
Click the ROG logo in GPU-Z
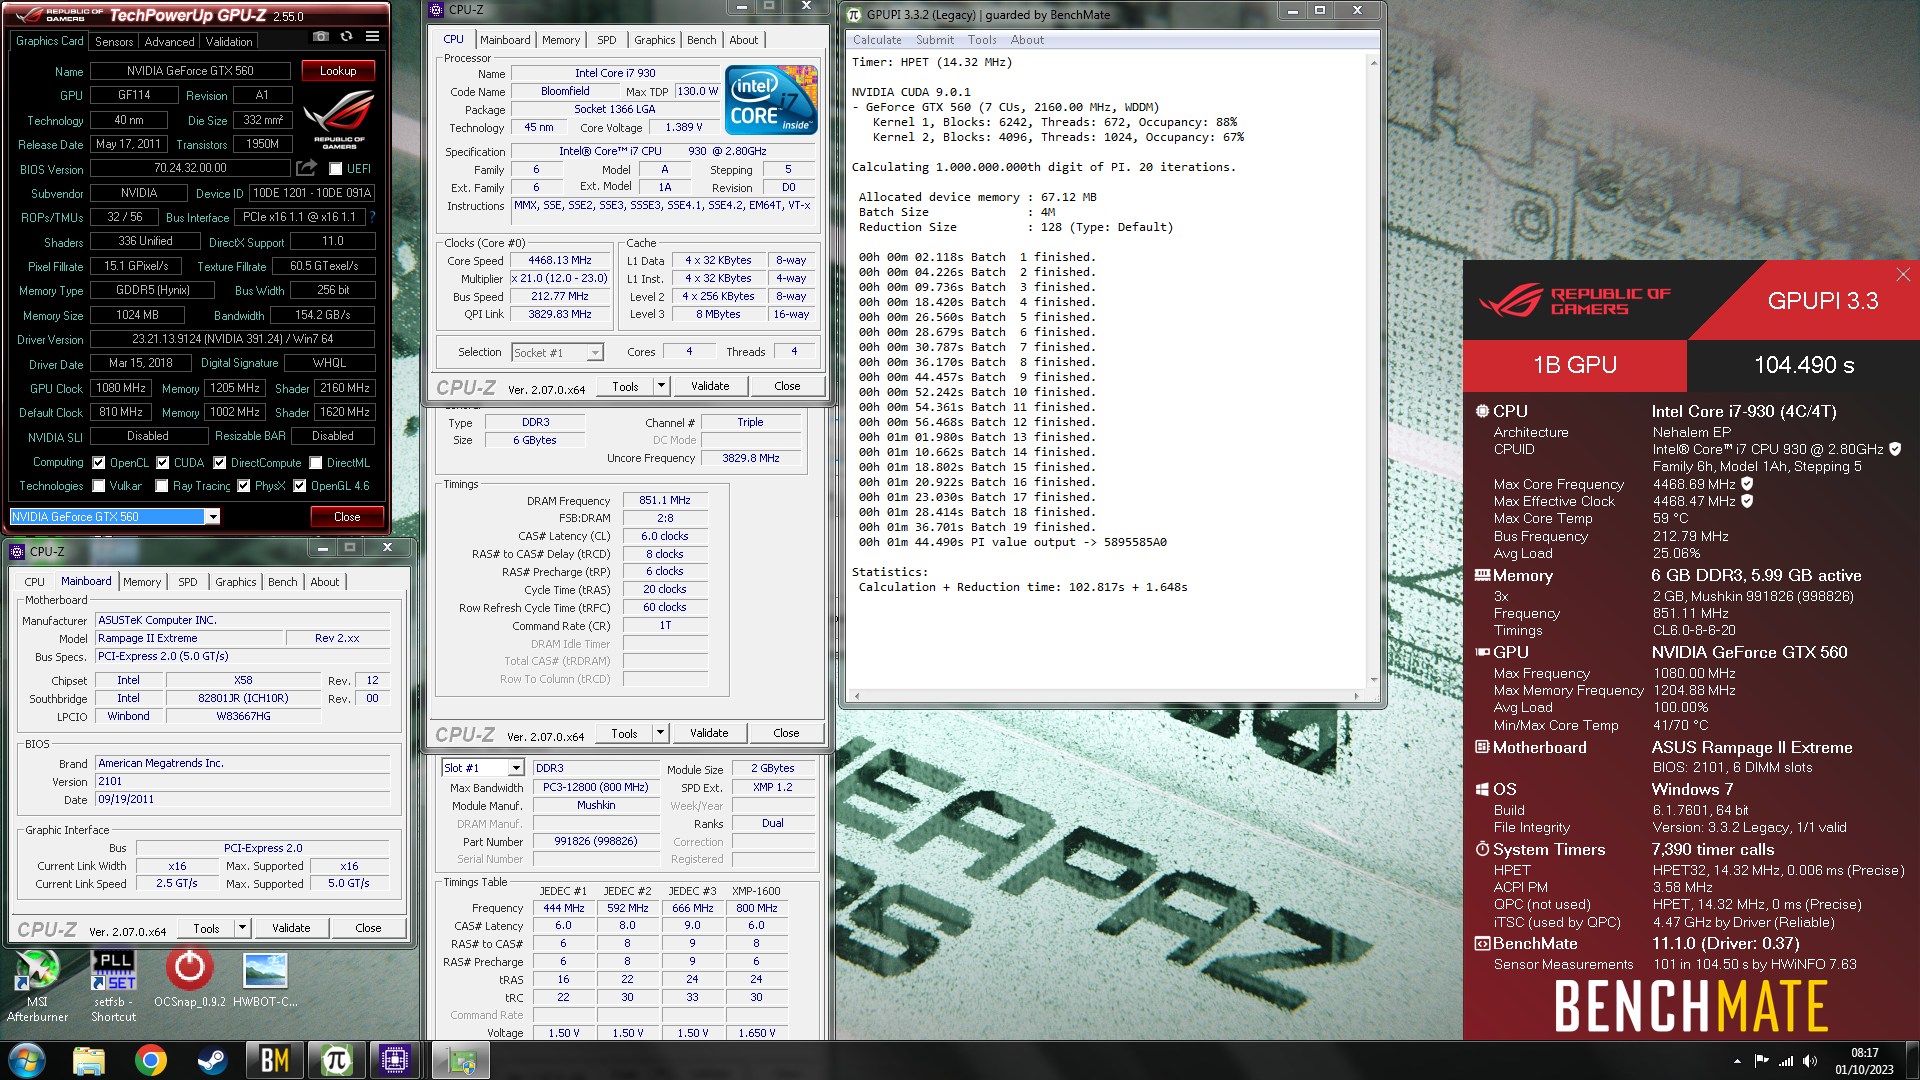pyautogui.click(x=339, y=120)
